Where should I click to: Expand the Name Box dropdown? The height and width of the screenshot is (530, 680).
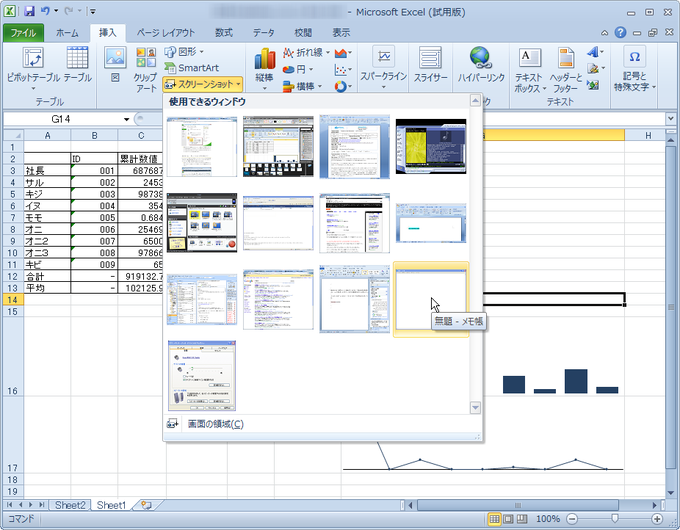pyautogui.click(x=127, y=119)
